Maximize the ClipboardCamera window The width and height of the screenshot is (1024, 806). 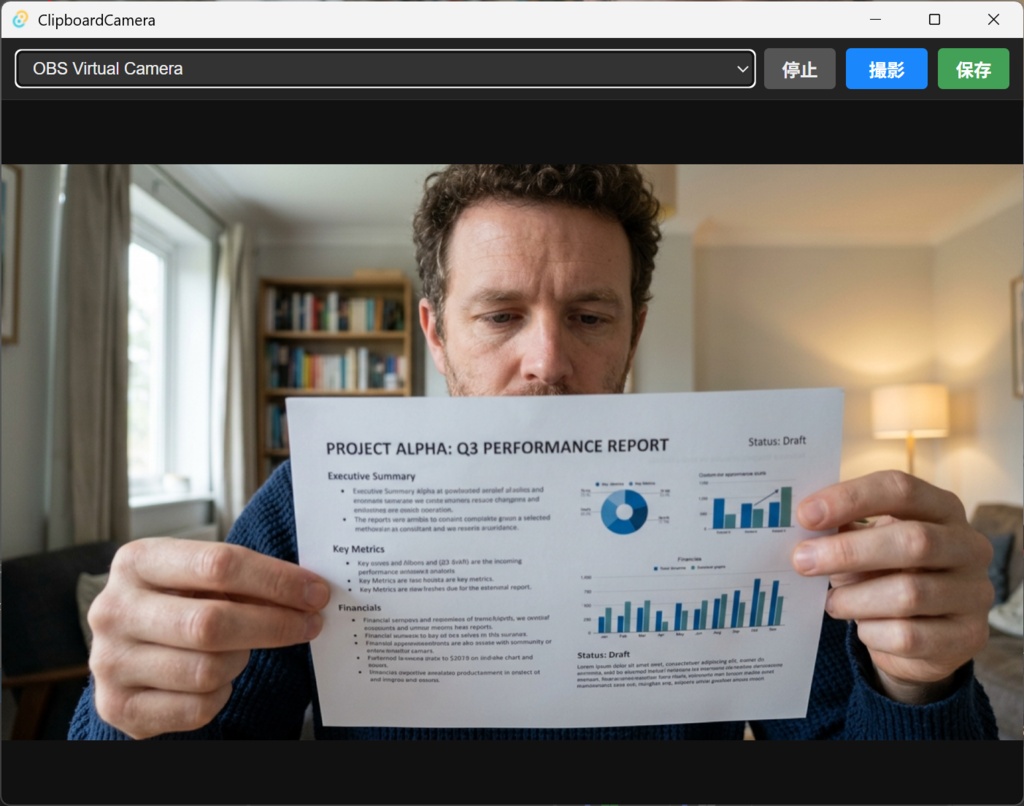935,20
